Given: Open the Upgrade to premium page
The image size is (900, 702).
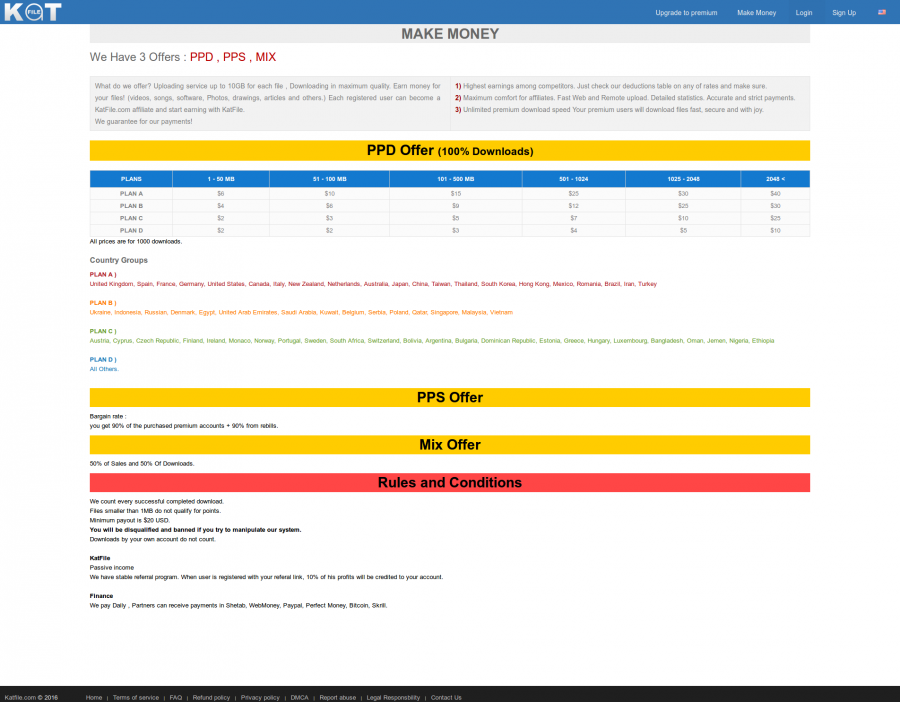Looking at the screenshot, I should [686, 13].
